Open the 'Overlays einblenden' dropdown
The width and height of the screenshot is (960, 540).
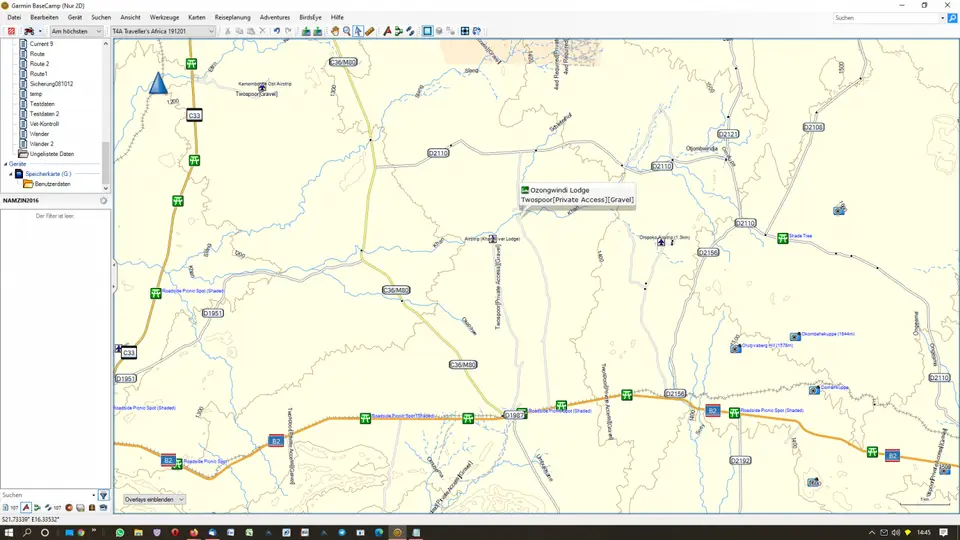154,500
